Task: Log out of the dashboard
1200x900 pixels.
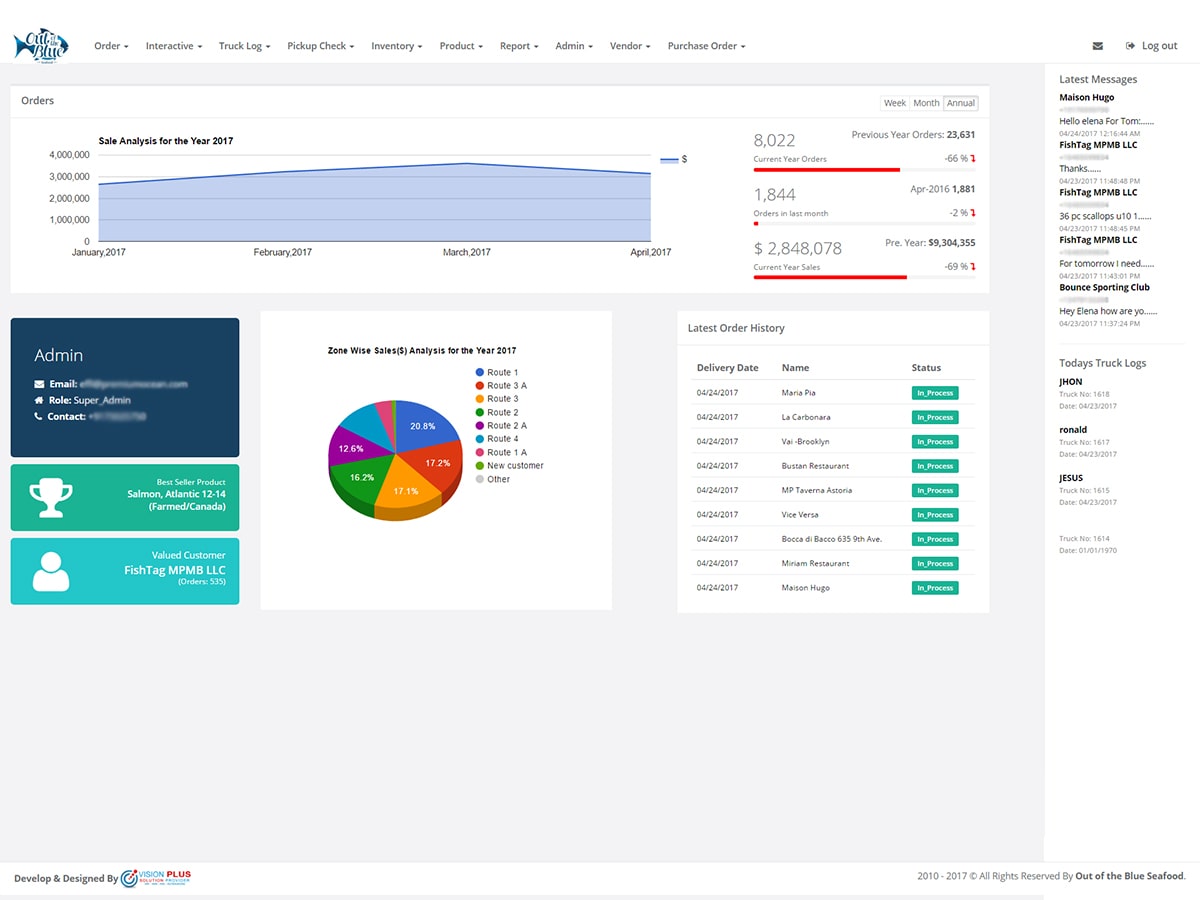Action: tap(1152, 46)
